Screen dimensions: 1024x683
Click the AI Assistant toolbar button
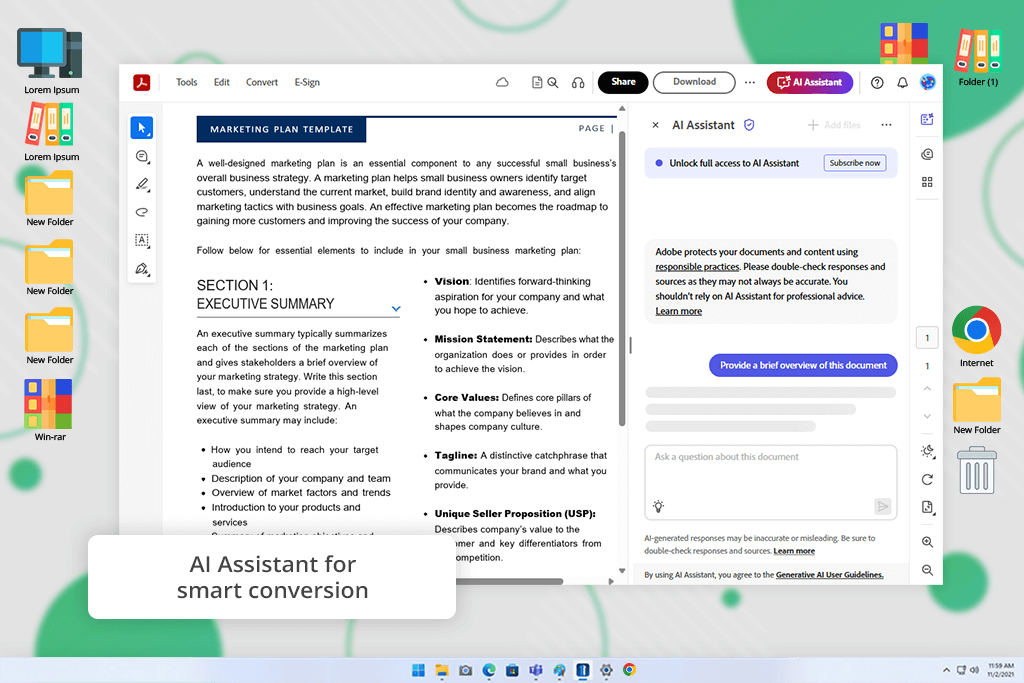pos(810,82)
